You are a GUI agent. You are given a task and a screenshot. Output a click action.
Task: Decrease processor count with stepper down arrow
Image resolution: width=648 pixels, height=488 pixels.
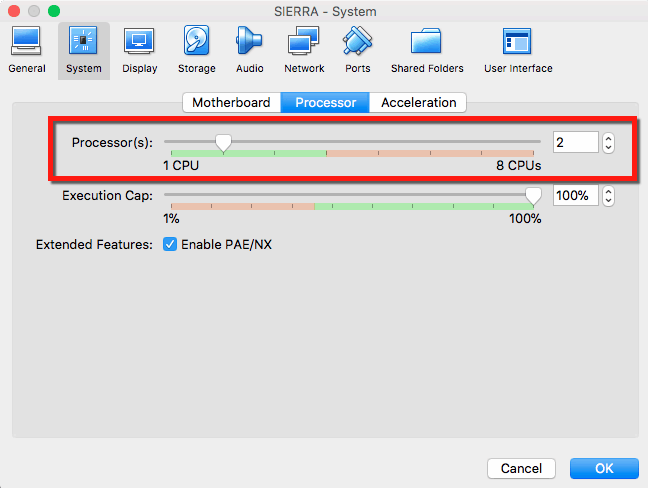(x=608, y=148)
